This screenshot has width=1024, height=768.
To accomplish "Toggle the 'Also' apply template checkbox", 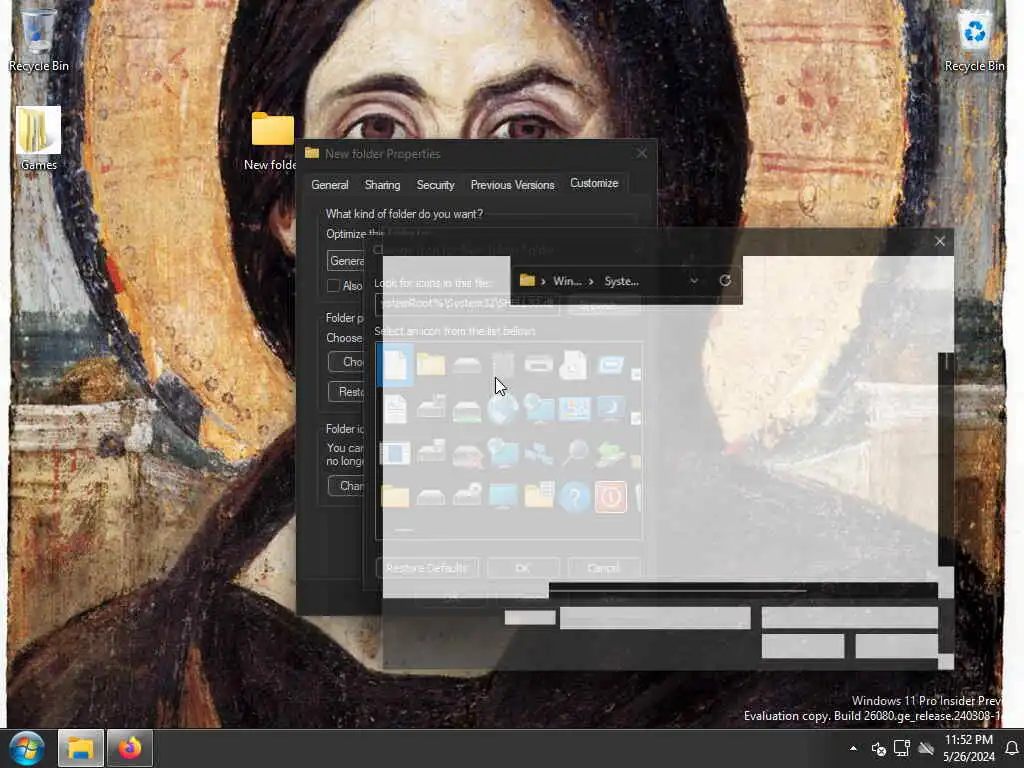I will click(x=333, y=285).
